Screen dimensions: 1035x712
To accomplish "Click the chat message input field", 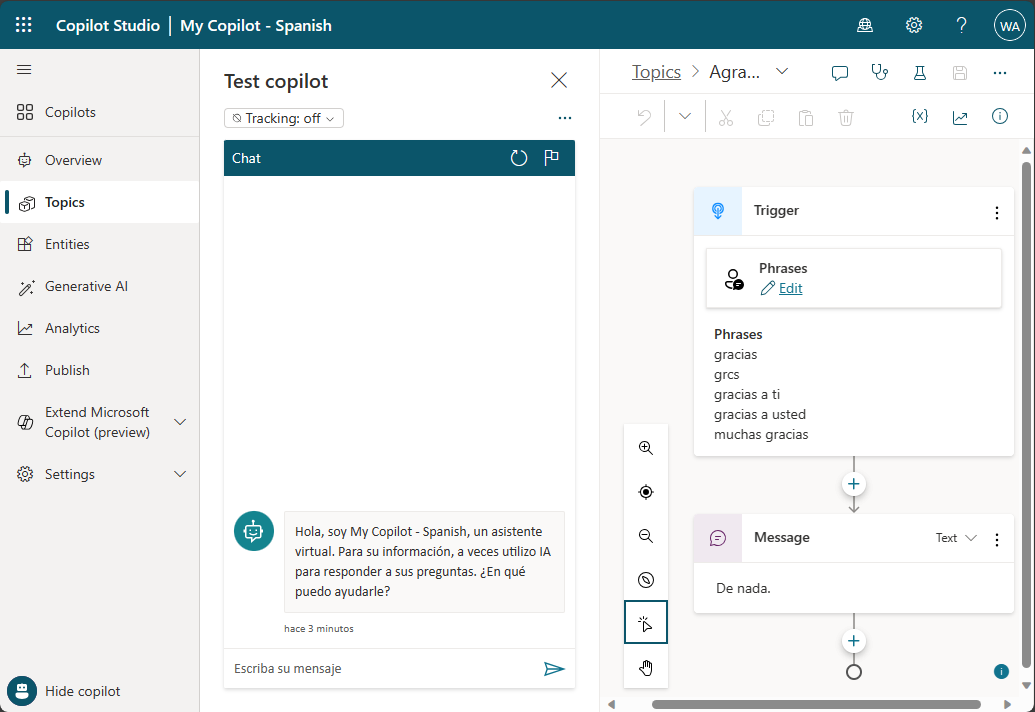I will [x=383, y=668].
